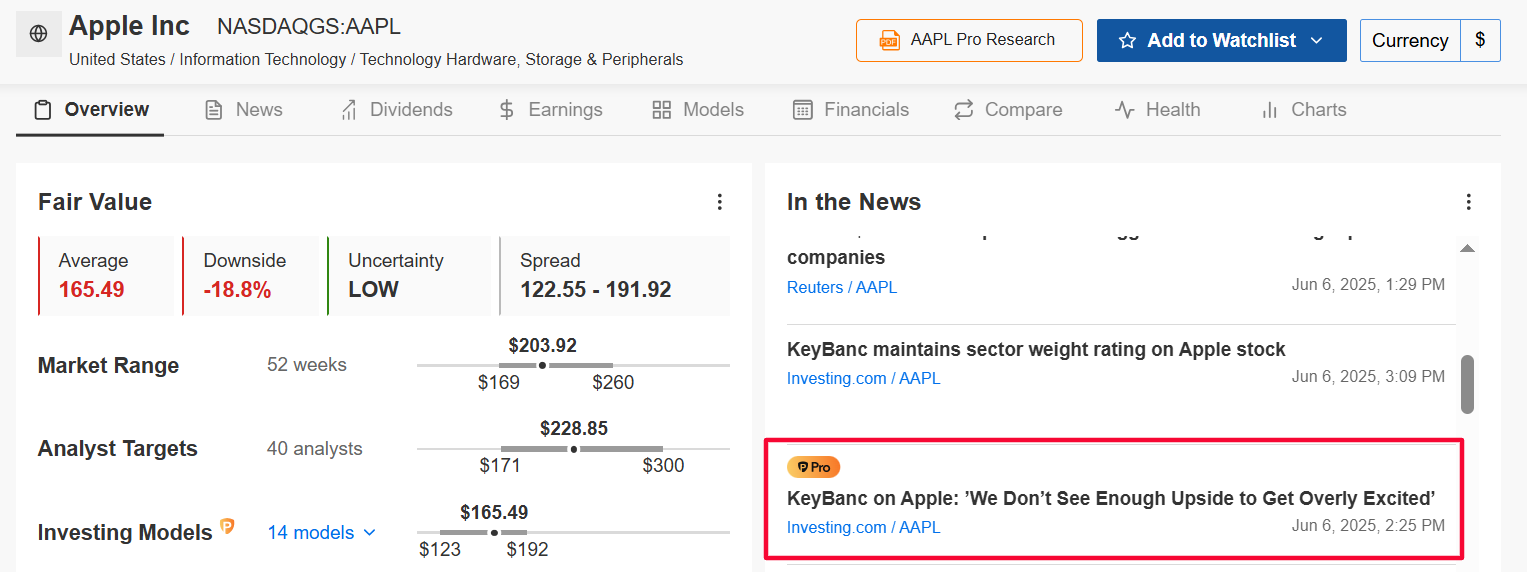1527x572 pixels.
Task: Open KeyBanc 'We Don't See Enough Upside' article
Action: click(x=1111, y=498)
